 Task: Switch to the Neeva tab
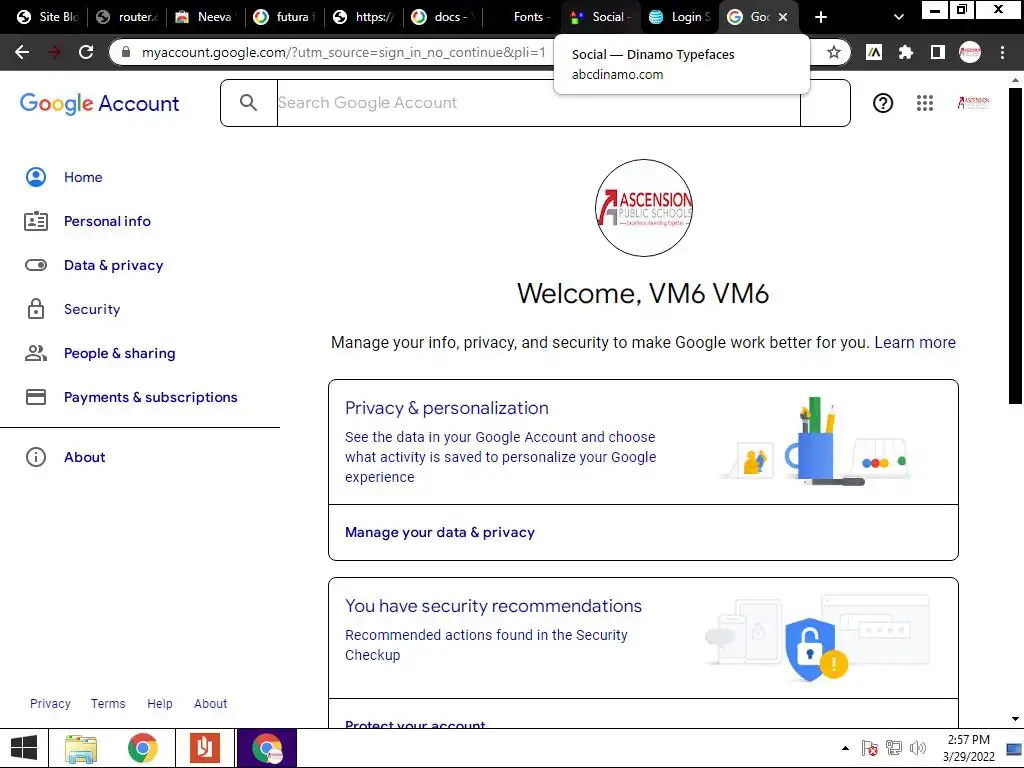tap(206, 17)
